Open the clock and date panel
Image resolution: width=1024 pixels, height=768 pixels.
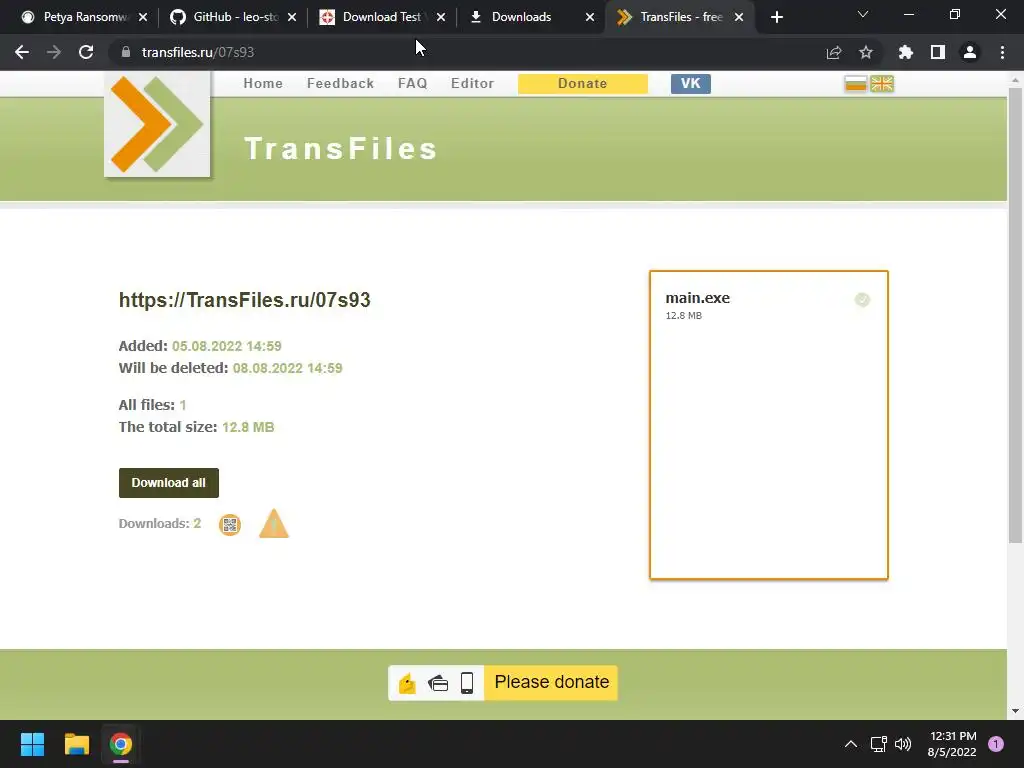(952, 744)
